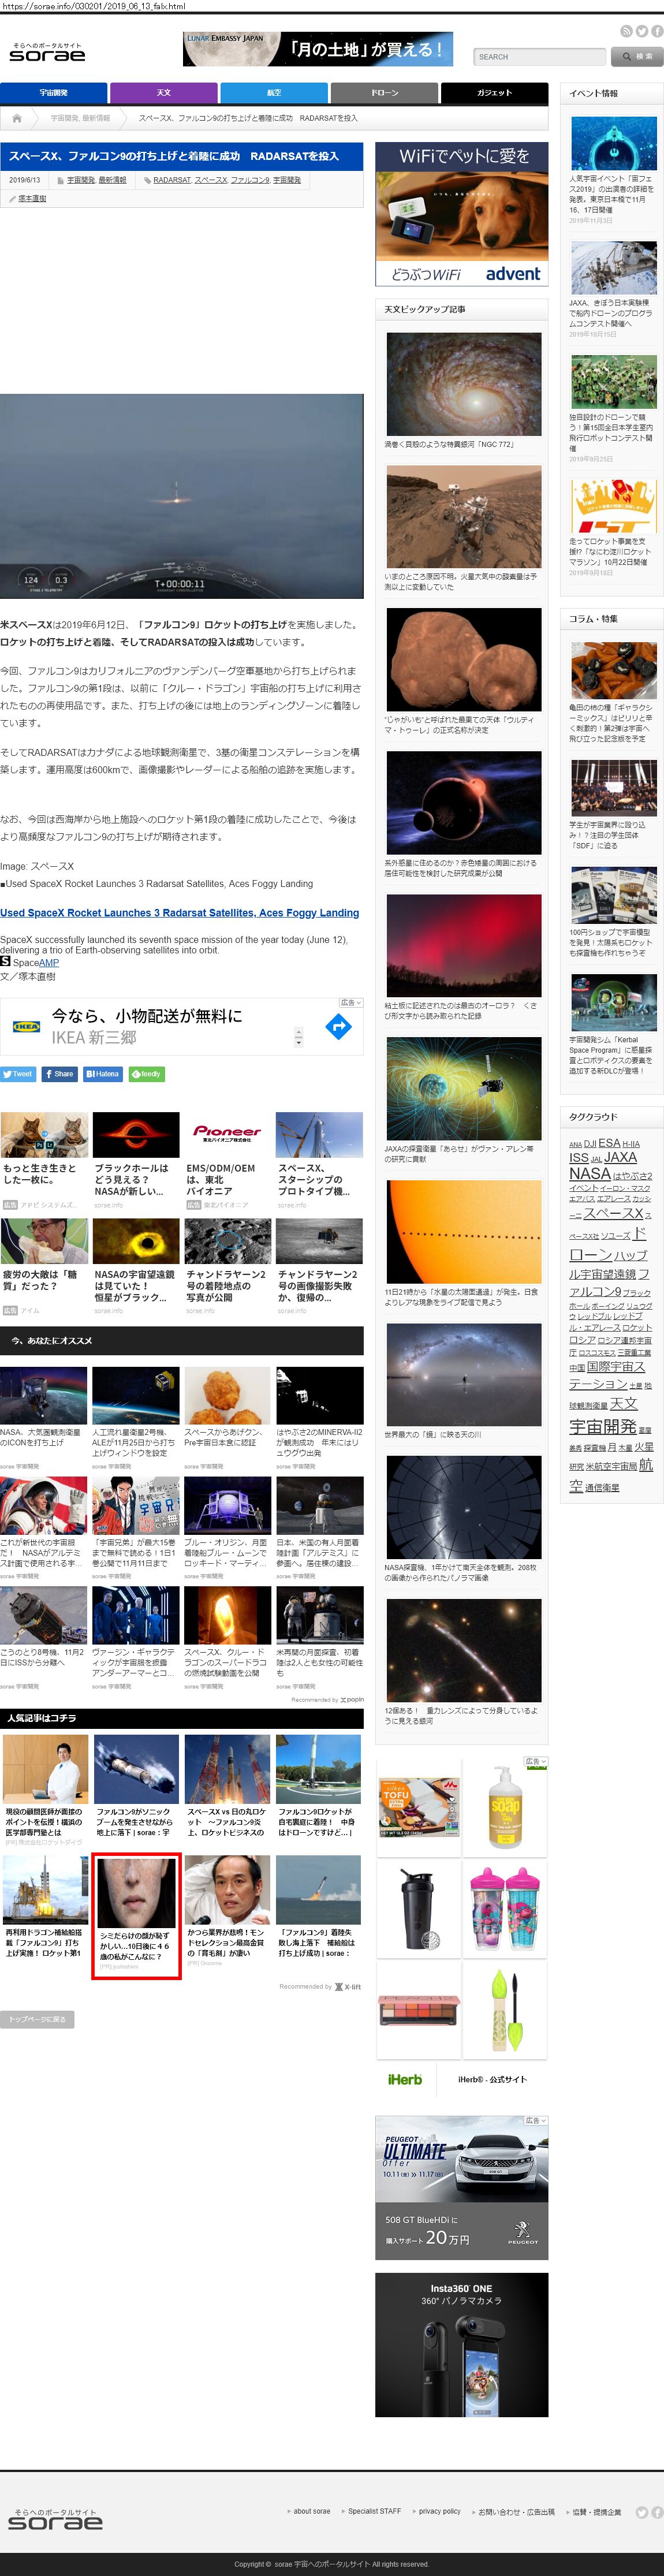Click the Facebook icon in the footer
Image resolution: width=664 pixels, height=2576 pixels.
[656, 2511]
